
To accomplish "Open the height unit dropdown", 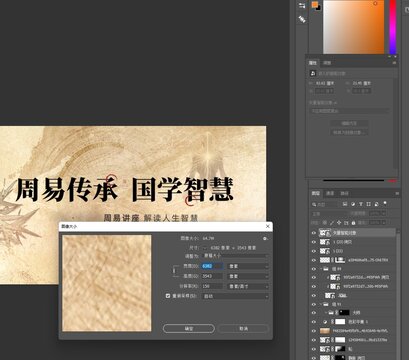I will (x=248, y=276).
